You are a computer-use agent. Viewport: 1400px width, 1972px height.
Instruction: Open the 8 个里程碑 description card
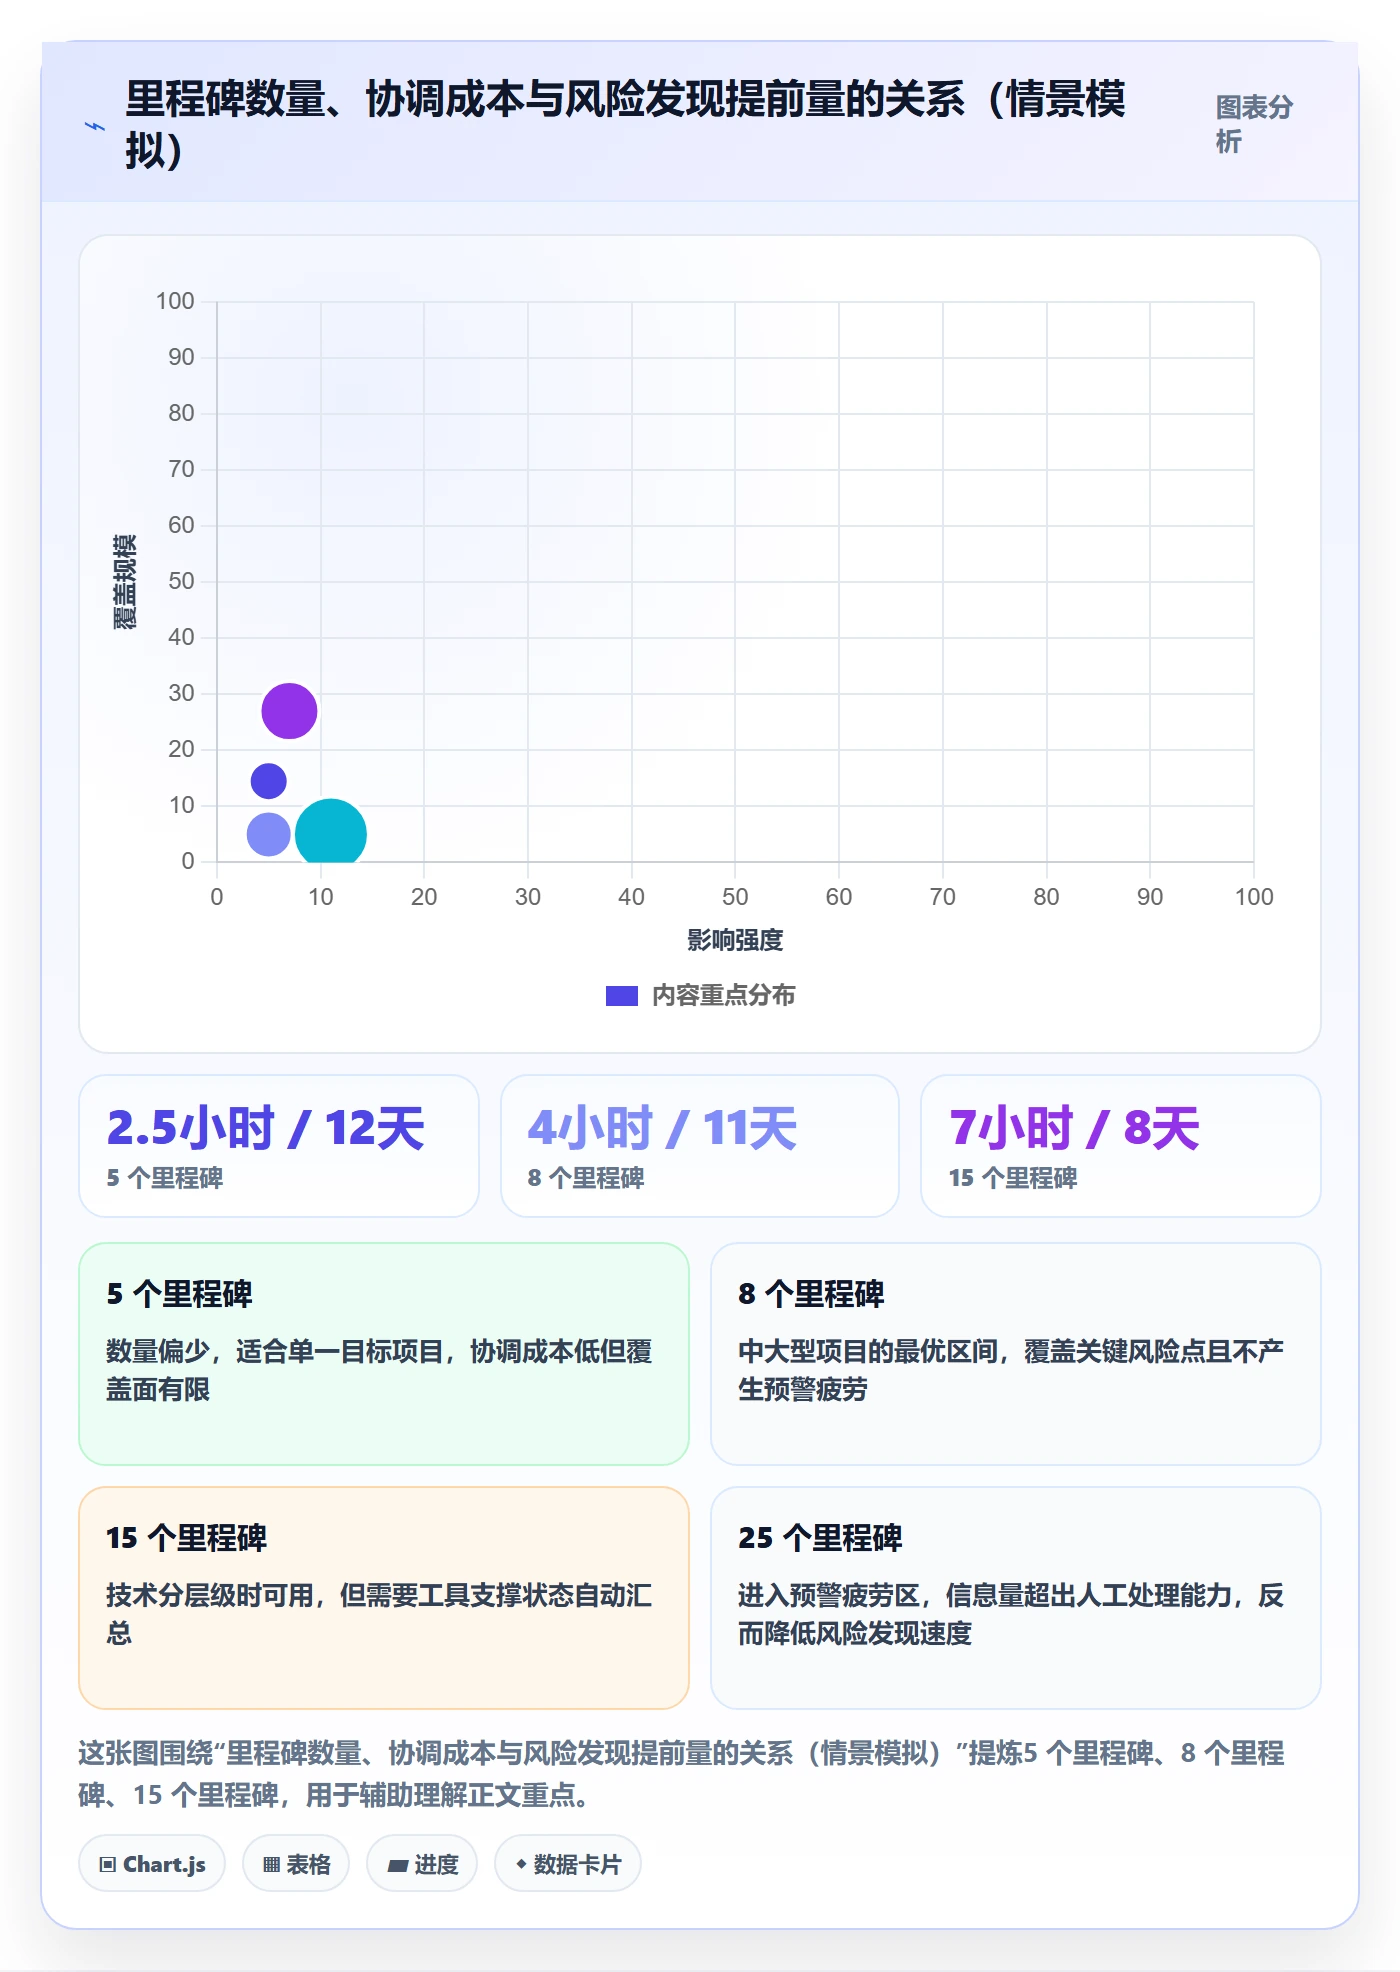1016,1354
